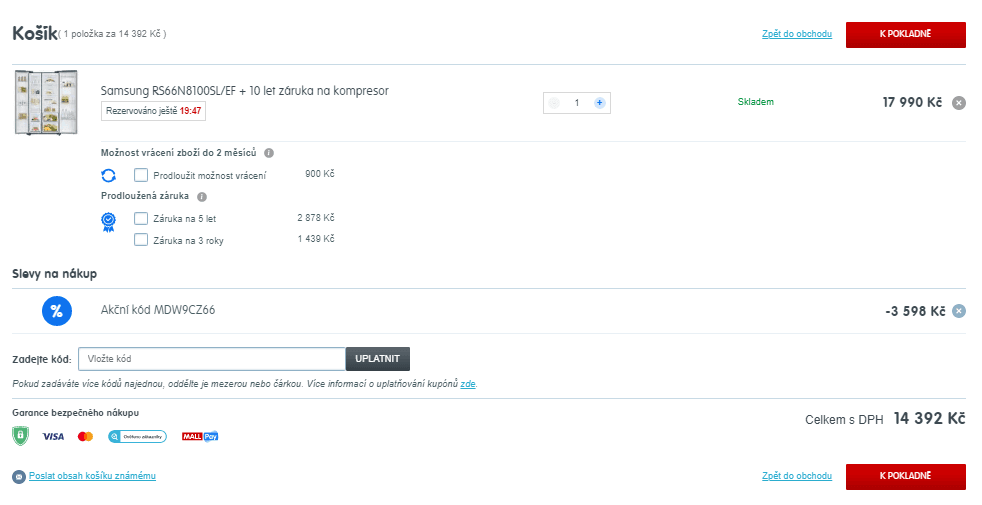The width and height of the screenshot is (982, 505).
Task: Open product title Samsung RS66N8100SL/EF
Action: tap(245, 91)
